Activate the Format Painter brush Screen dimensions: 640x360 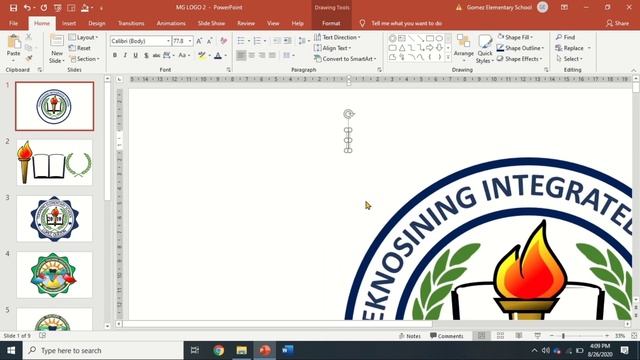click(x=29, y=58)
